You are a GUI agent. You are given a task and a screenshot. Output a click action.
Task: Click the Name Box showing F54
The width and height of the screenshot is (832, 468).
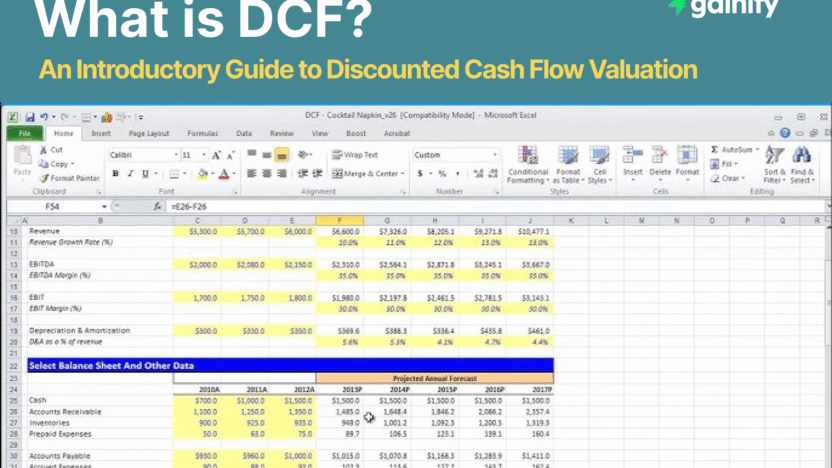(52, 206)
